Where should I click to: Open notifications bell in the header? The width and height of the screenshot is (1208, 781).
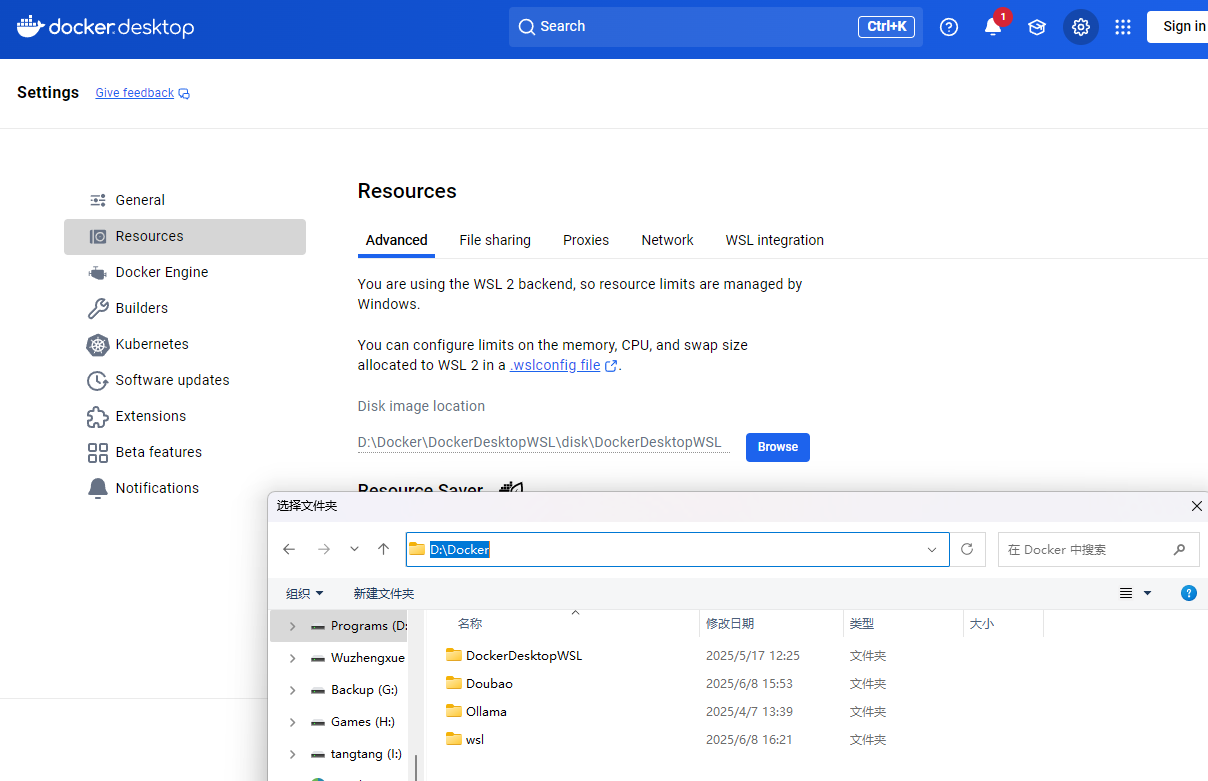point(993,27)
